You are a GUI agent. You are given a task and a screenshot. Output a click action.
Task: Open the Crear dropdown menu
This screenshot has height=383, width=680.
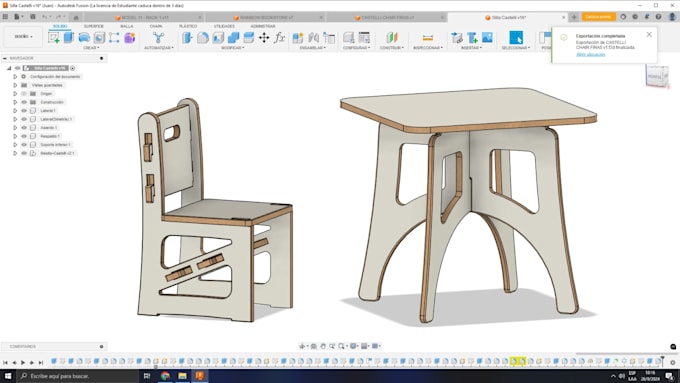[91, 48]
